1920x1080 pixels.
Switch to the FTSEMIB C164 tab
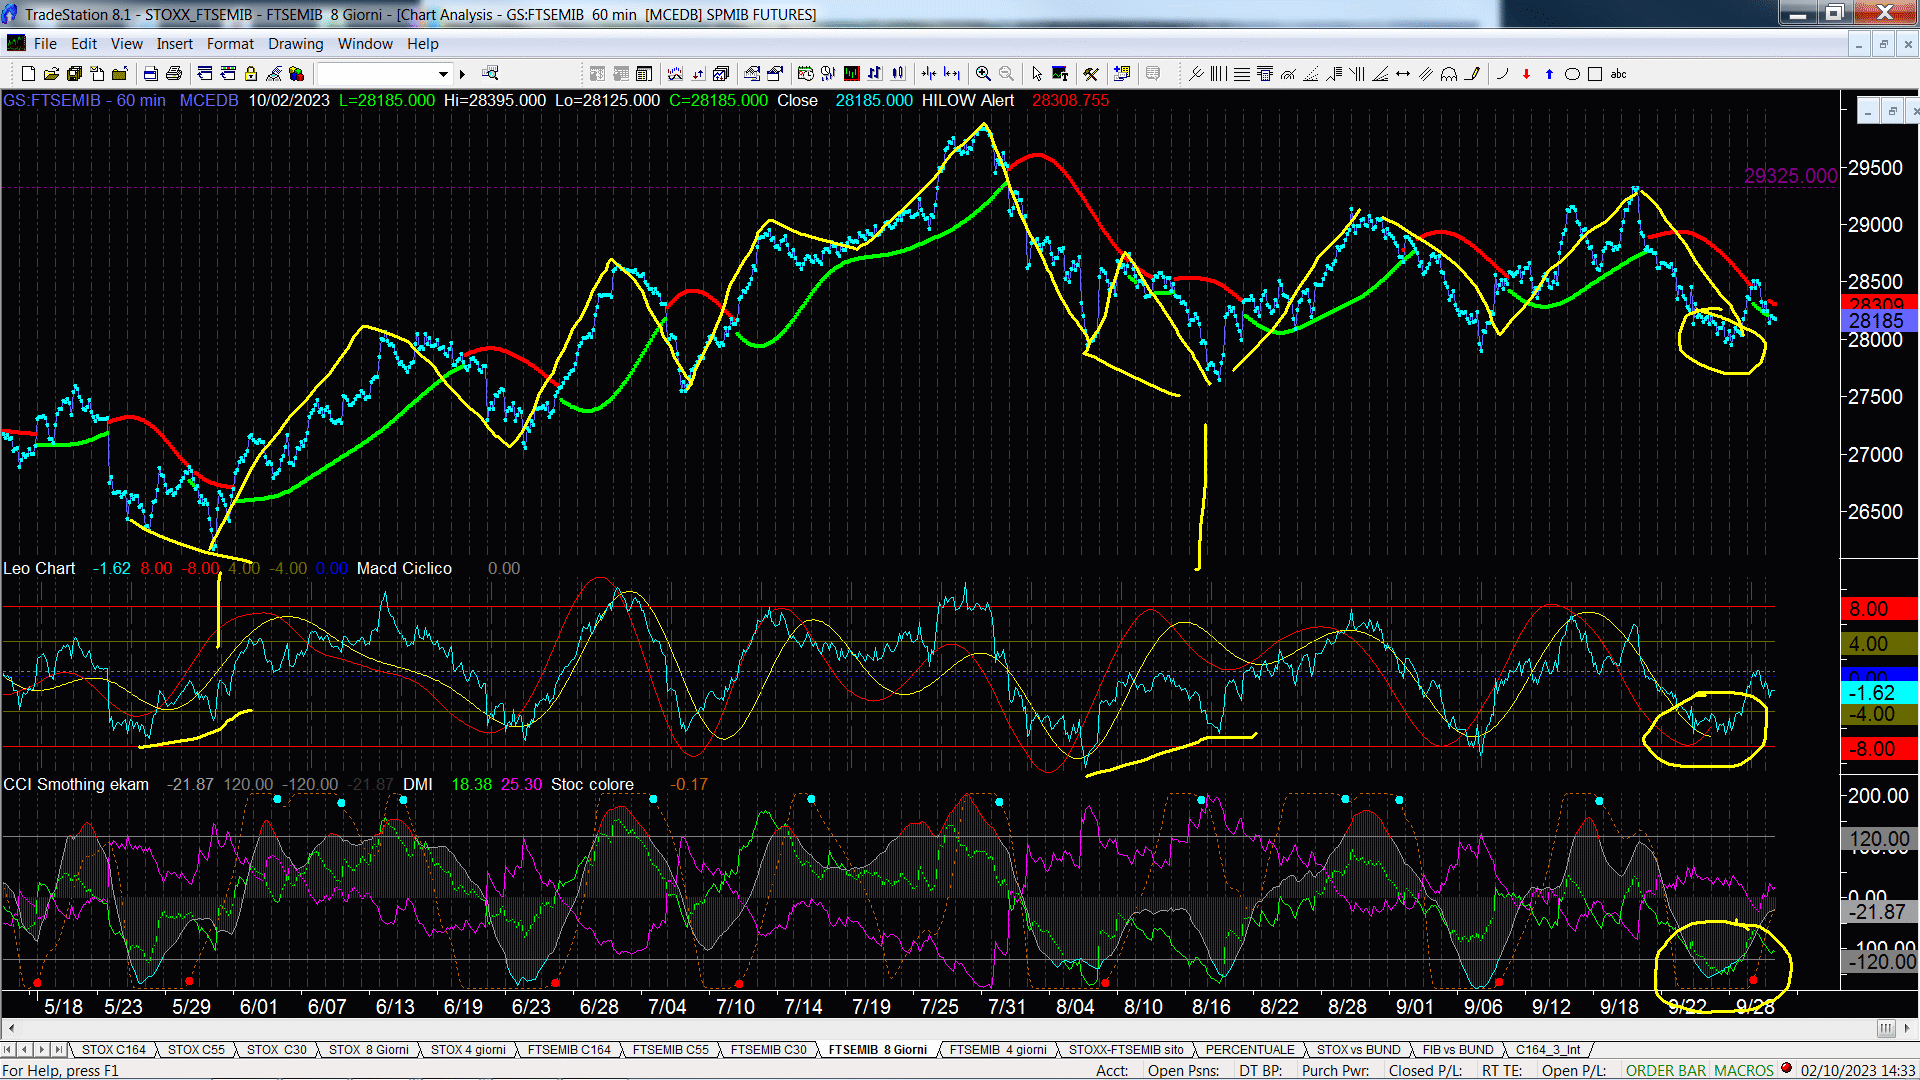coord(568,1050)
